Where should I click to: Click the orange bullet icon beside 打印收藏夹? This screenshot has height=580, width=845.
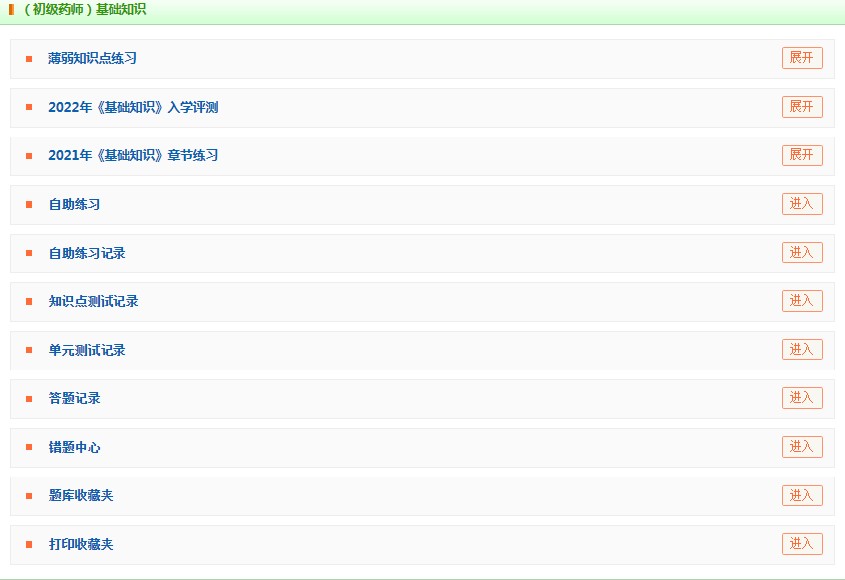(x=29, y=545)
